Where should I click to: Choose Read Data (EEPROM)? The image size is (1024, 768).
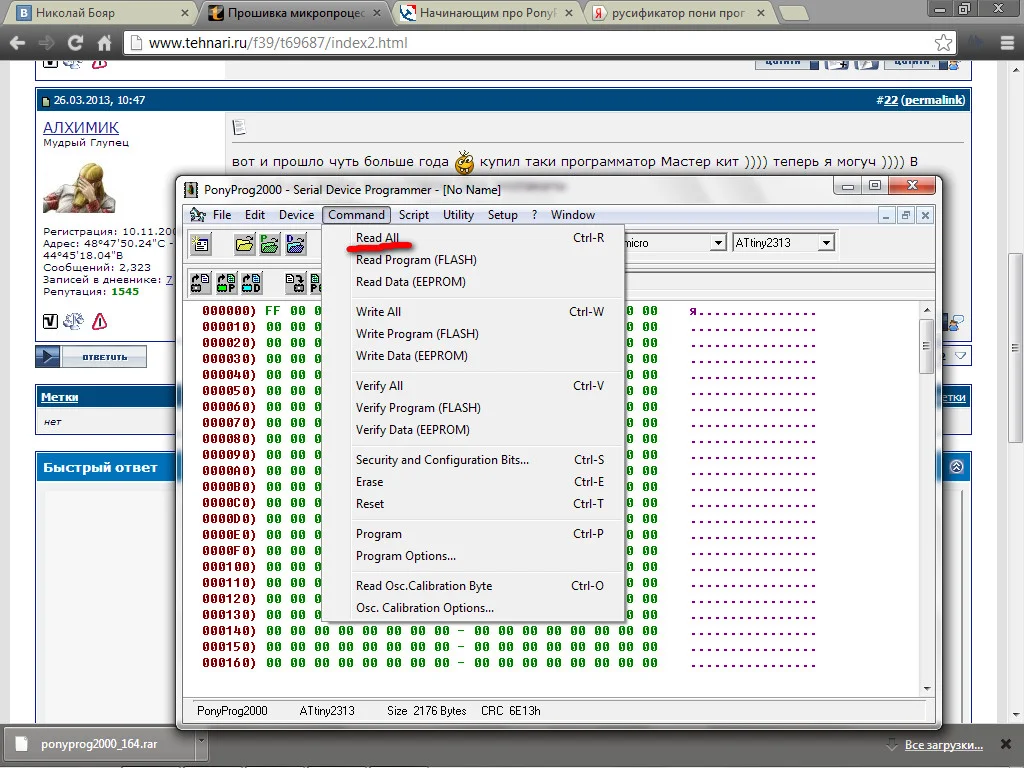[x=473, y=282]
